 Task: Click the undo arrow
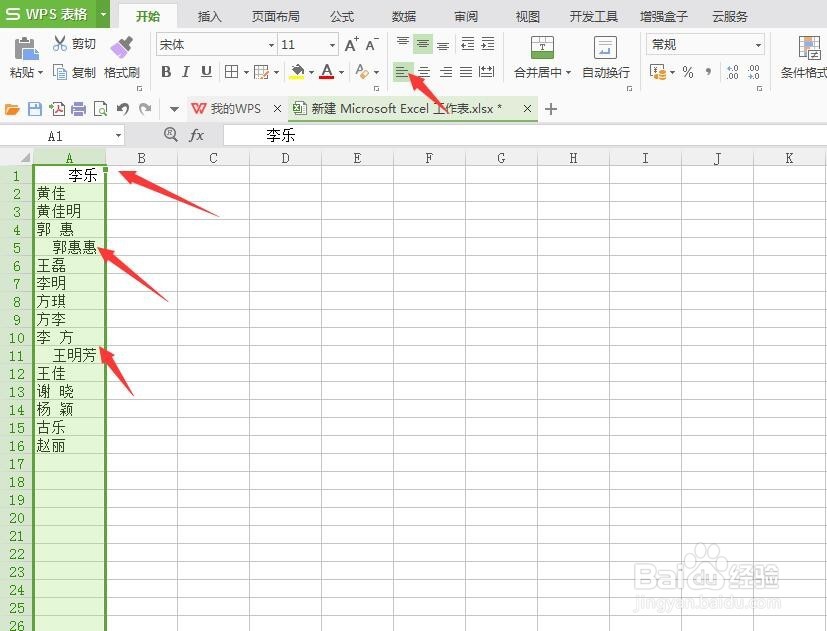(123, 109)
